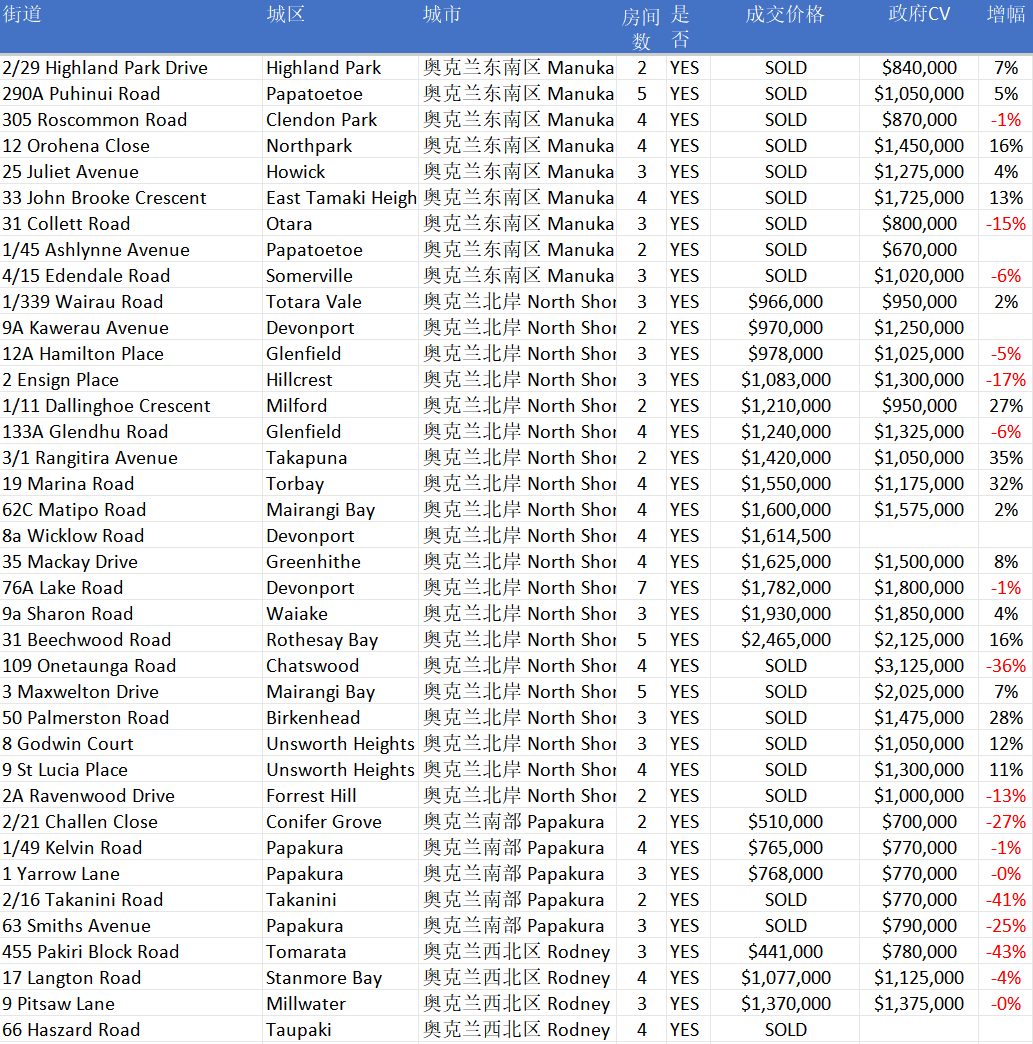Image resolution: width=1033 pixels, height=1044 pixels.
Task: Click the cell 1/49 Kelvin Road
Action: 72,847
